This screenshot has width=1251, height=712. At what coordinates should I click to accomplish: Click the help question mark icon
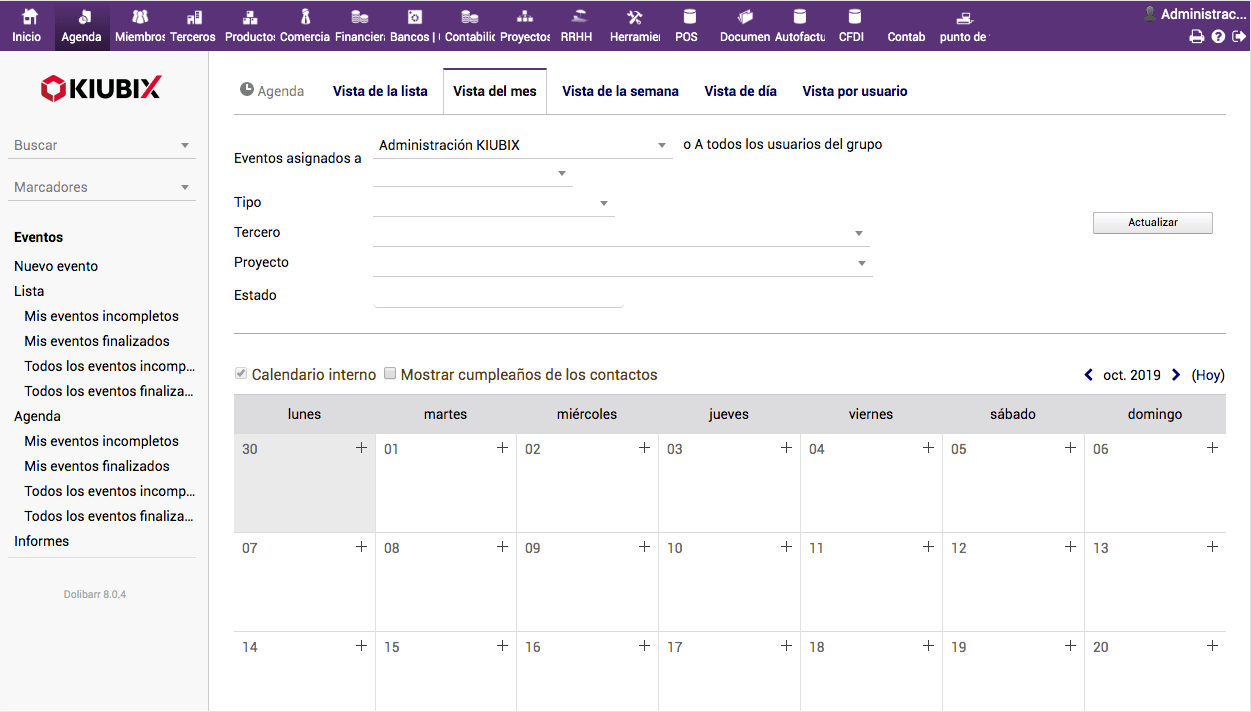pos(1218,37)
